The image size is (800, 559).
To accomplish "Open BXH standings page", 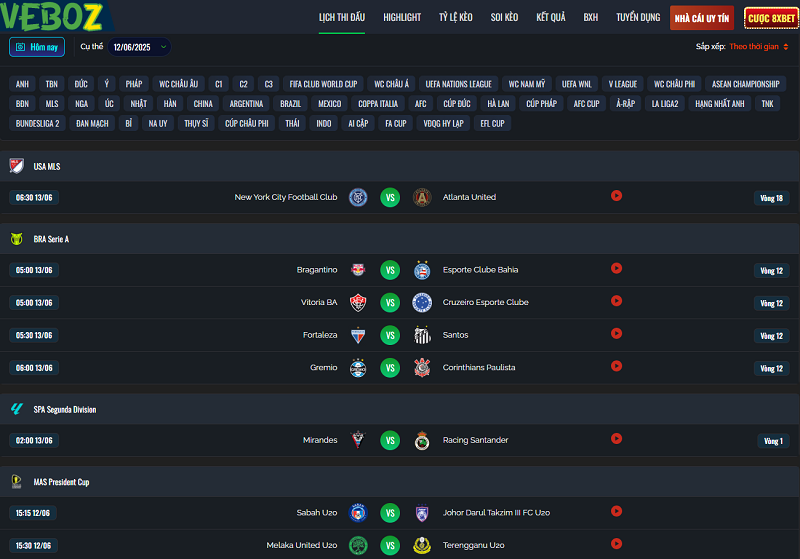I will [x=591, y=17].
